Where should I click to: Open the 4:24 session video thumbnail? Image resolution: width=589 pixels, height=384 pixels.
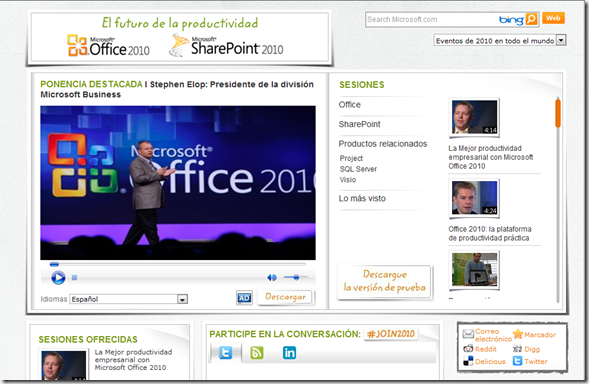pos(474,198)
